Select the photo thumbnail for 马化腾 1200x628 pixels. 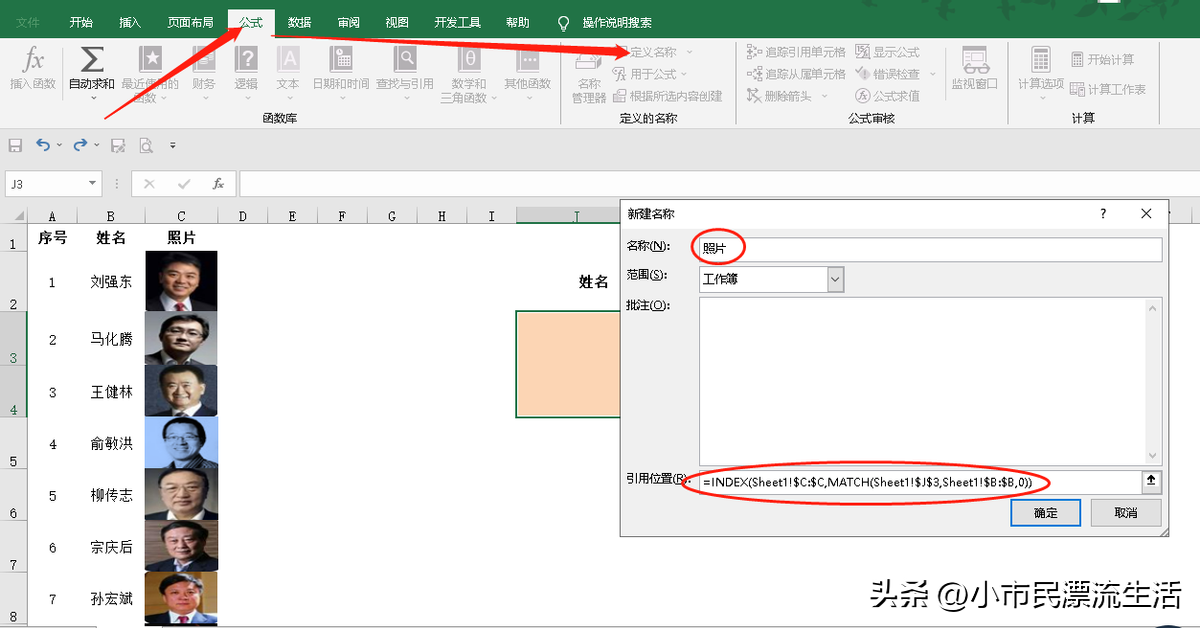pyautogui.click(x=181, y=339)
